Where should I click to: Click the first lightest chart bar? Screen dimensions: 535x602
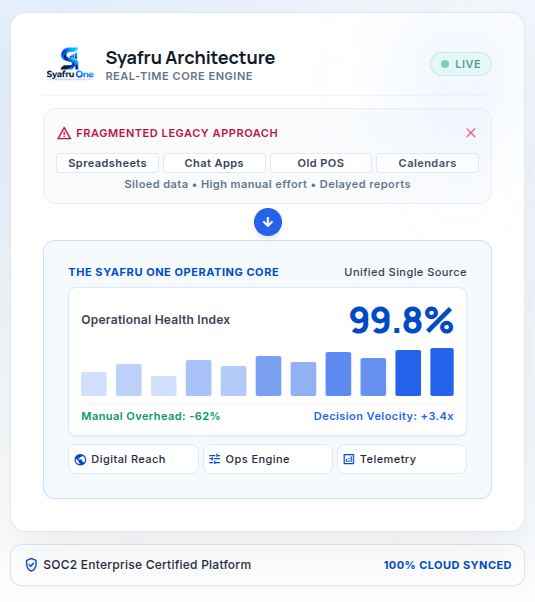(x=94, y=384)
